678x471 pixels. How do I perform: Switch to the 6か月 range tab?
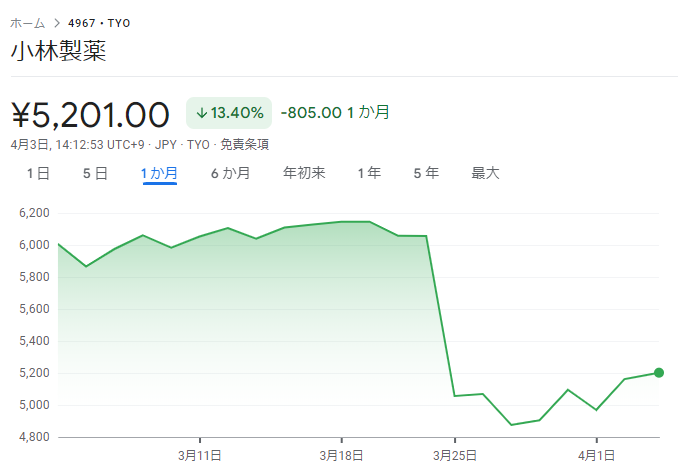pyautogui.click(x=230, y=173)
